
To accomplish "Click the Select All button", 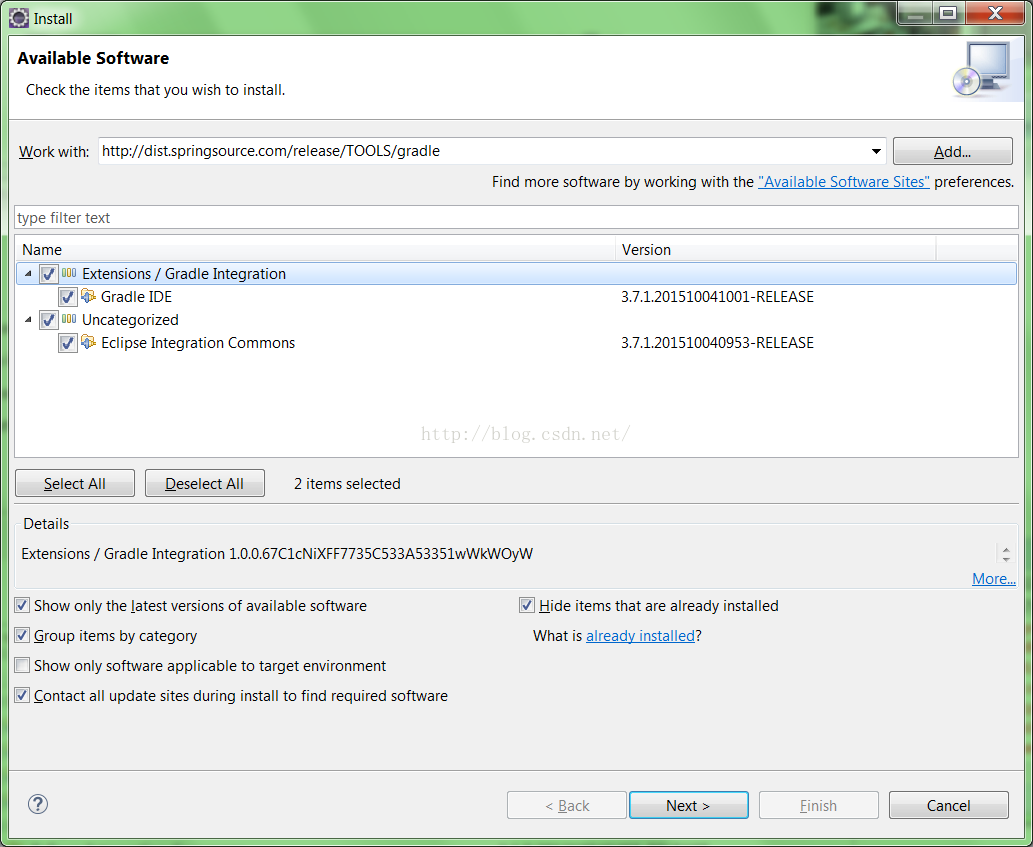I will tap(74, 483).
